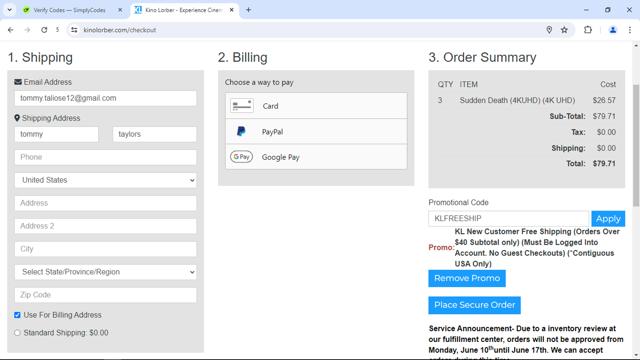
Task: Open Select State/Province/Region dropdown
Action: 105,272
